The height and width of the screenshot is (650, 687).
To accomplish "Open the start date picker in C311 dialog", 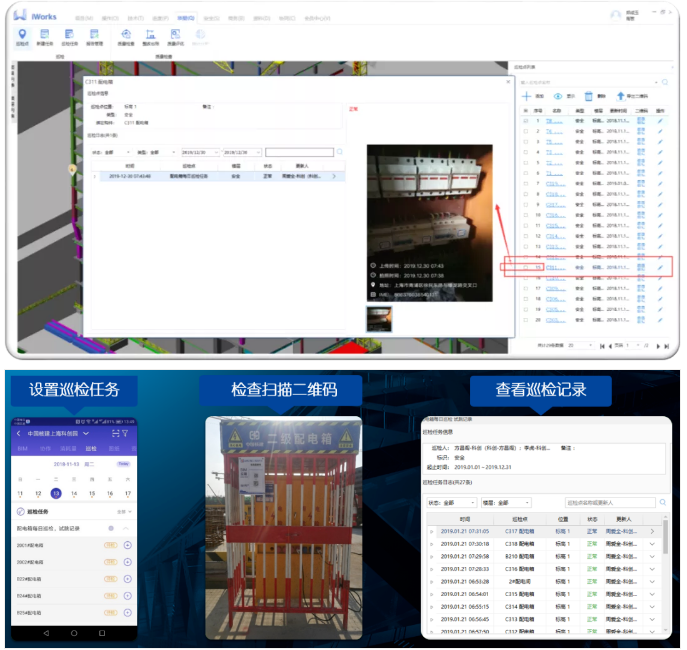I will 200,152.
